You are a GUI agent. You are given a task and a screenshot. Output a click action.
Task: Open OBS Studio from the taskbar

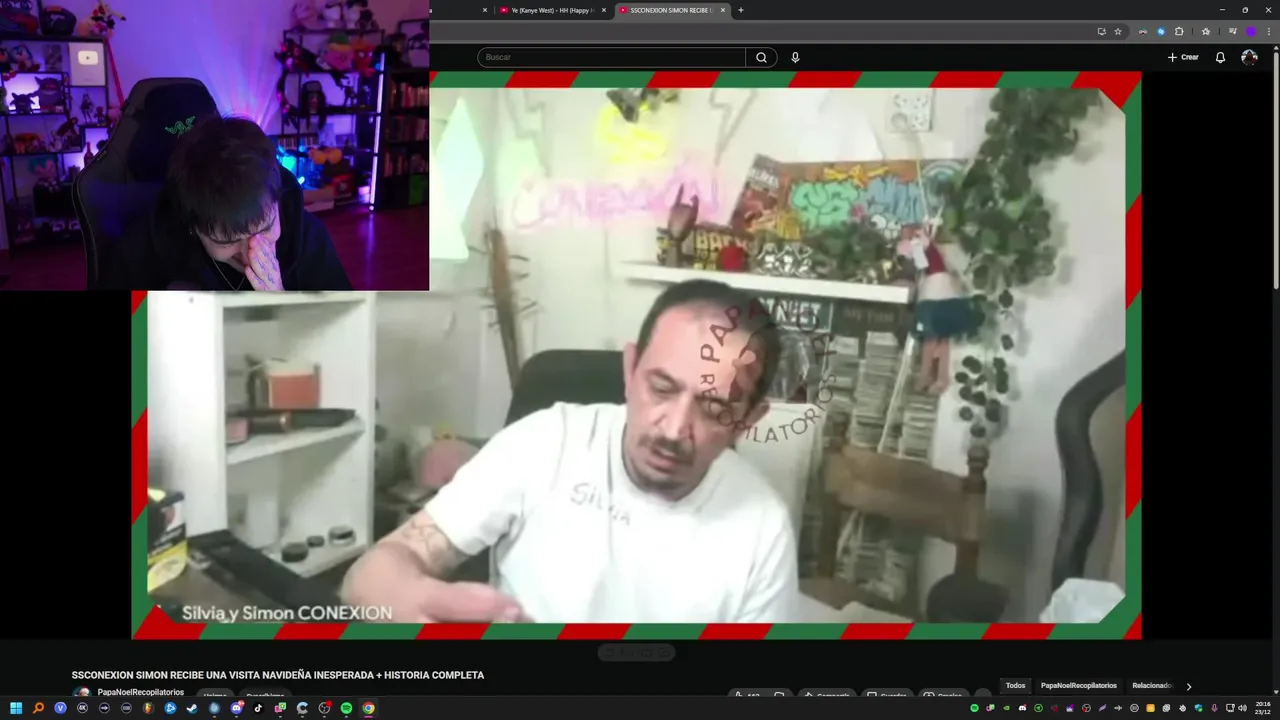[325, 708]
